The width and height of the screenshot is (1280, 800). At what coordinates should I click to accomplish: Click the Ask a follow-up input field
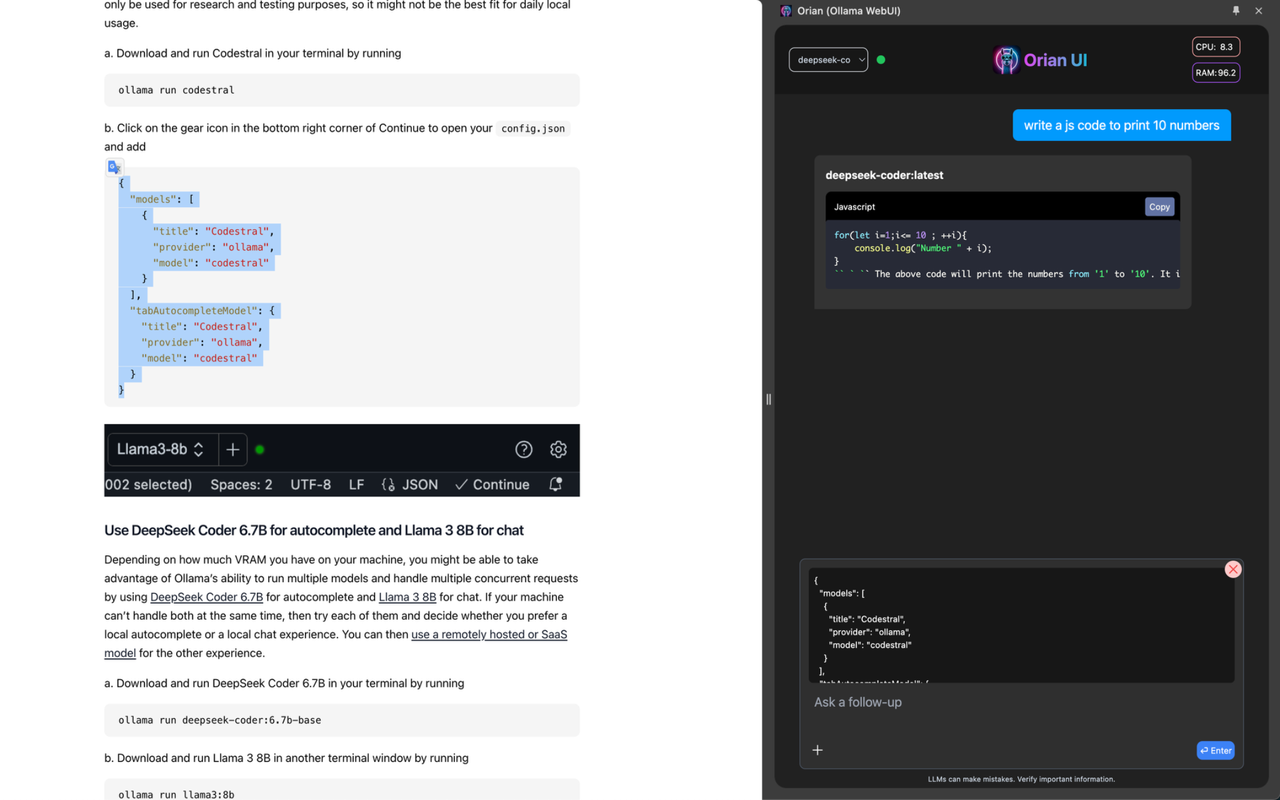[x=1020, y=702]
